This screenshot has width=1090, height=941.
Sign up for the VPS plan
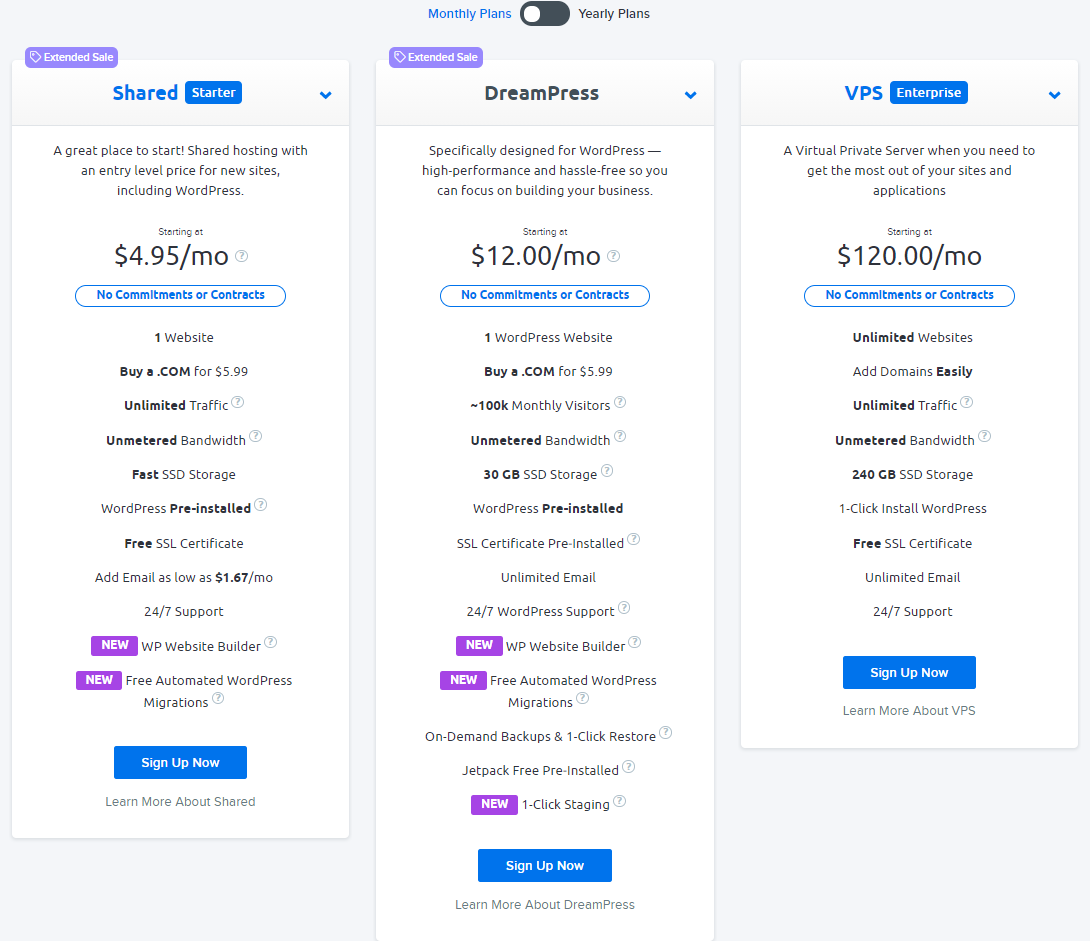[x=909, y=673]
